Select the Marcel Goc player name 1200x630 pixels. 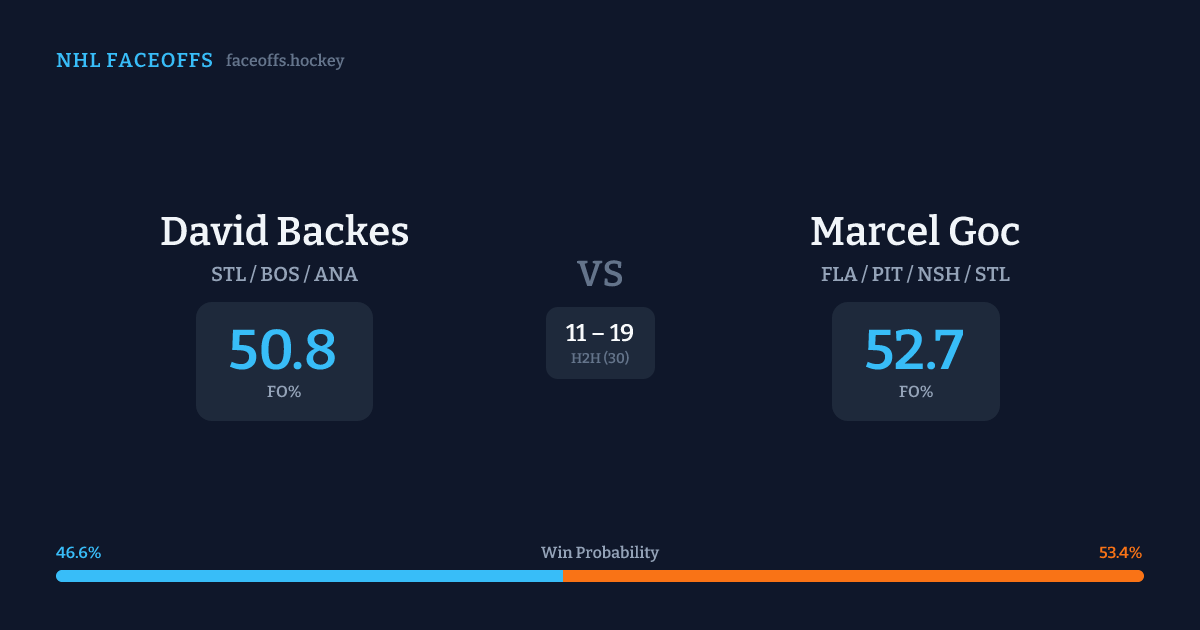(915, 231)
